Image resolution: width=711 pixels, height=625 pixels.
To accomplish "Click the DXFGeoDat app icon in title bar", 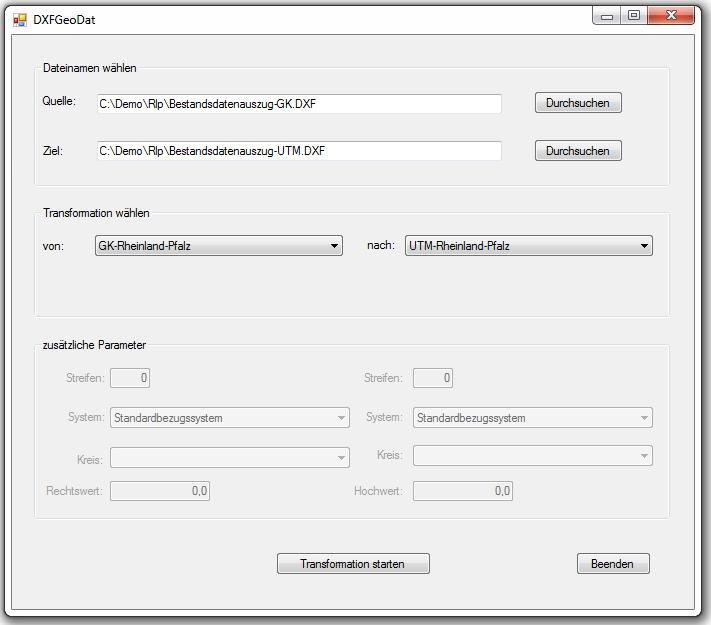I will tap(20, 18).
